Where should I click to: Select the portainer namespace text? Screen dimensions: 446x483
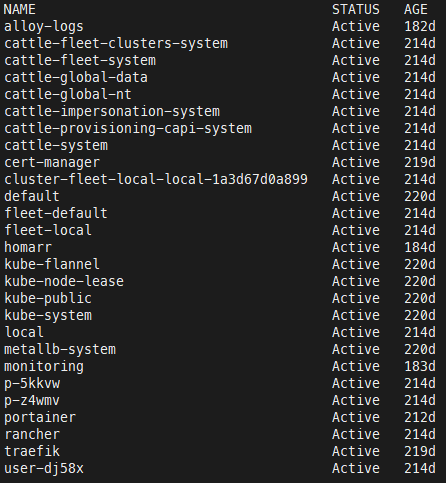[40, 417]
